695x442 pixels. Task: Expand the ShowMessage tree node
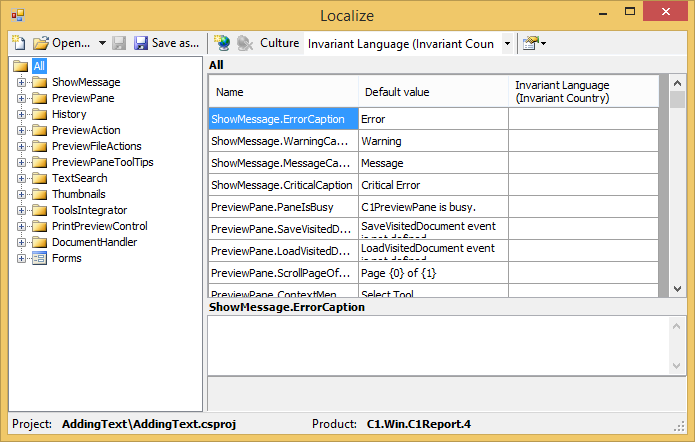tap(21, 82)
